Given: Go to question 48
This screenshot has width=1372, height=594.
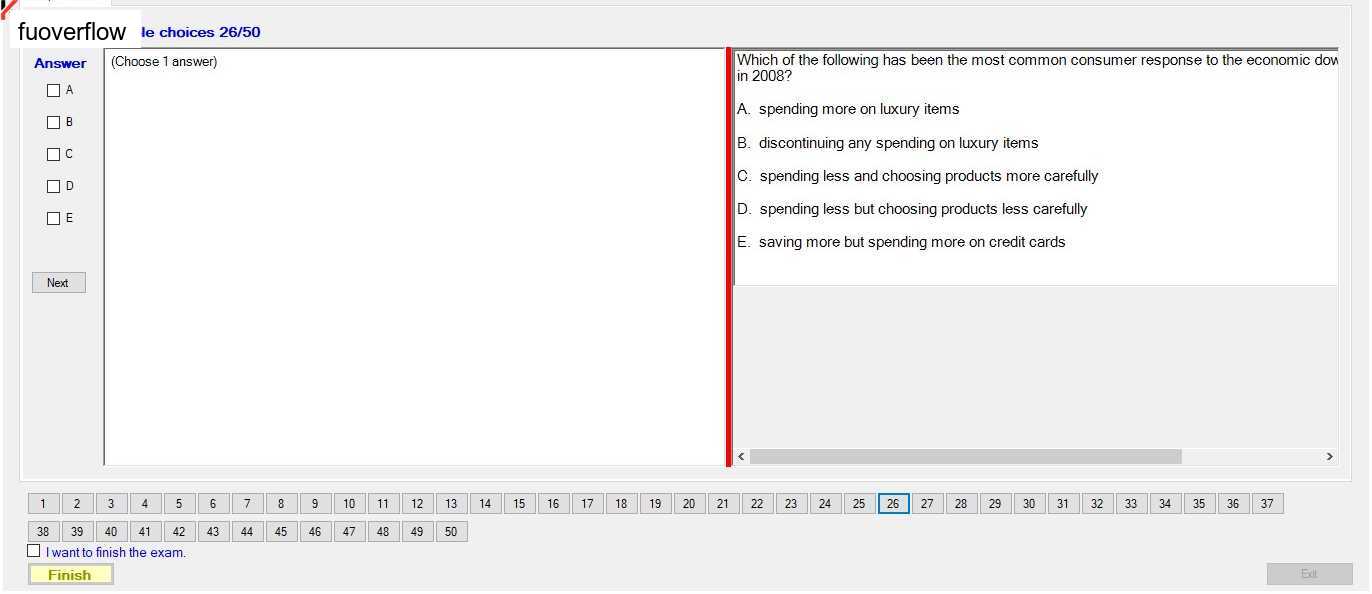Looking at the screenshot, I should (383, 532).
